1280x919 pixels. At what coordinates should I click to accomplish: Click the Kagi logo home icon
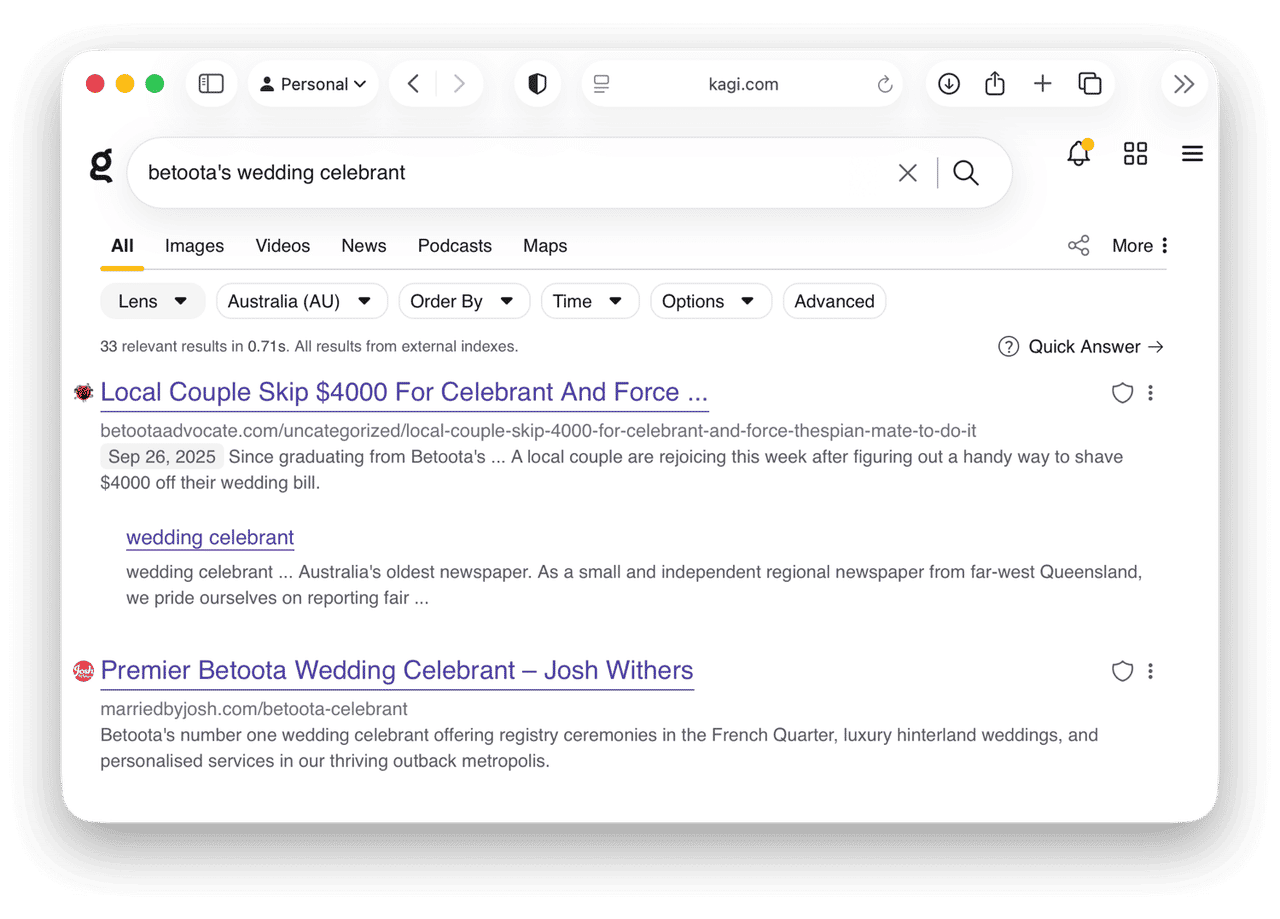point(101,166)
